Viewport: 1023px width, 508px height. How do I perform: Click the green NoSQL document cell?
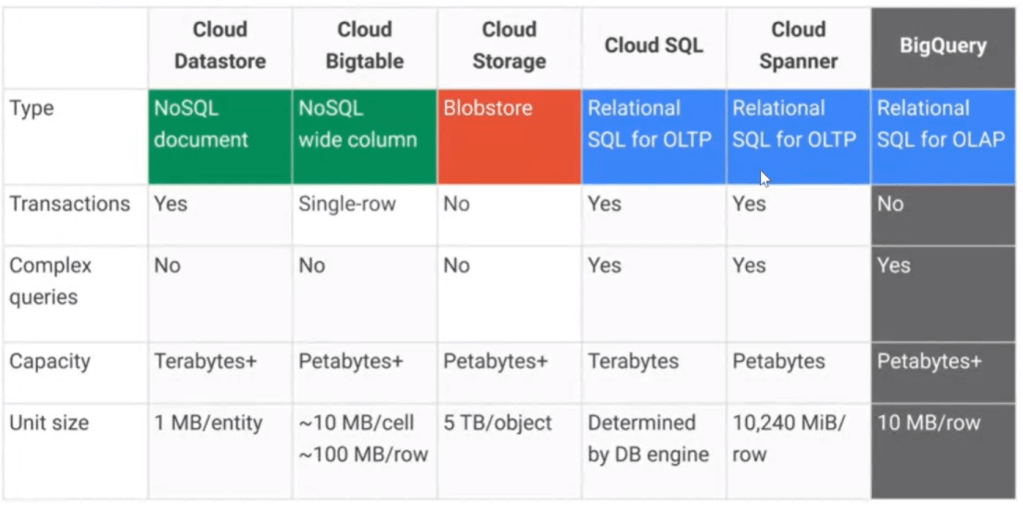point(220,136)
